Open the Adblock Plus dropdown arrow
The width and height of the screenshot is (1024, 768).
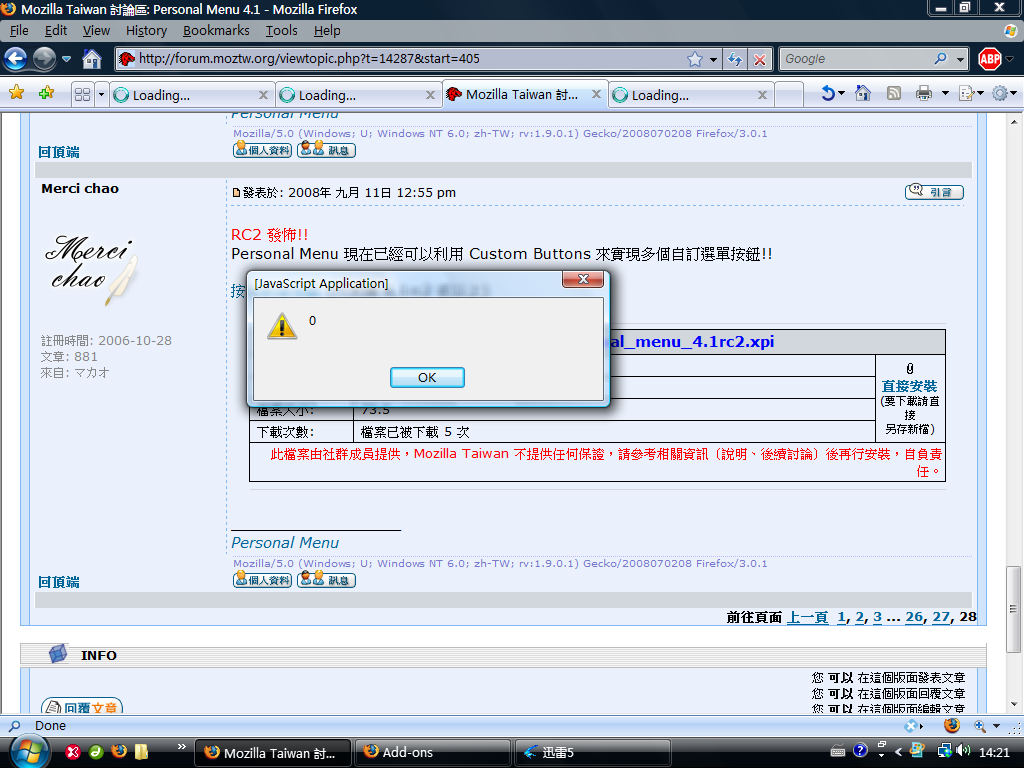1010,59
